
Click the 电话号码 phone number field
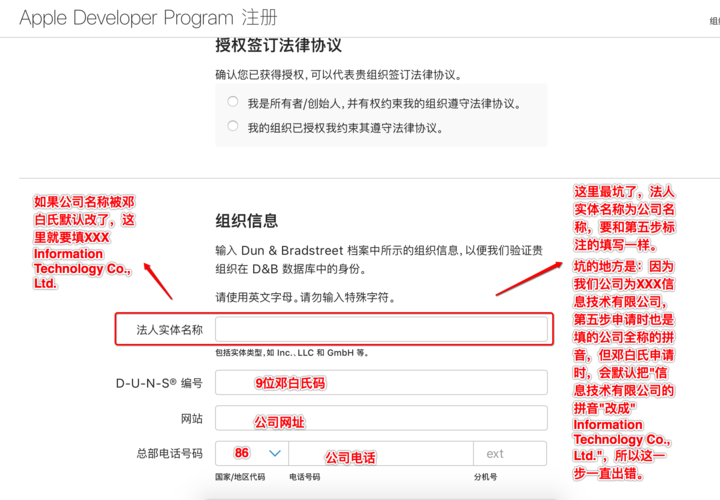click(x=381, y=454)
